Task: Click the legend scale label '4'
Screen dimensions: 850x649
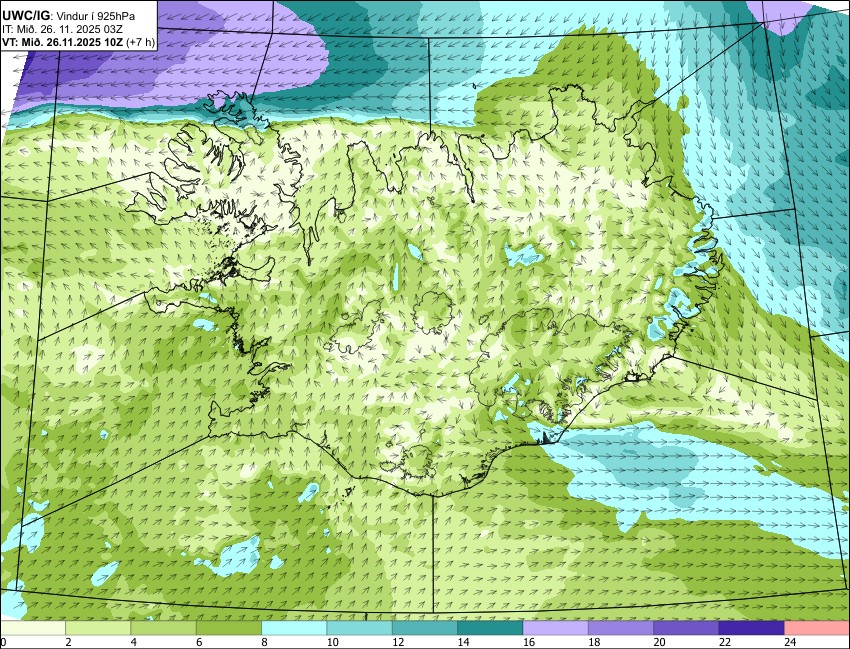Action: tap(134, 642)
